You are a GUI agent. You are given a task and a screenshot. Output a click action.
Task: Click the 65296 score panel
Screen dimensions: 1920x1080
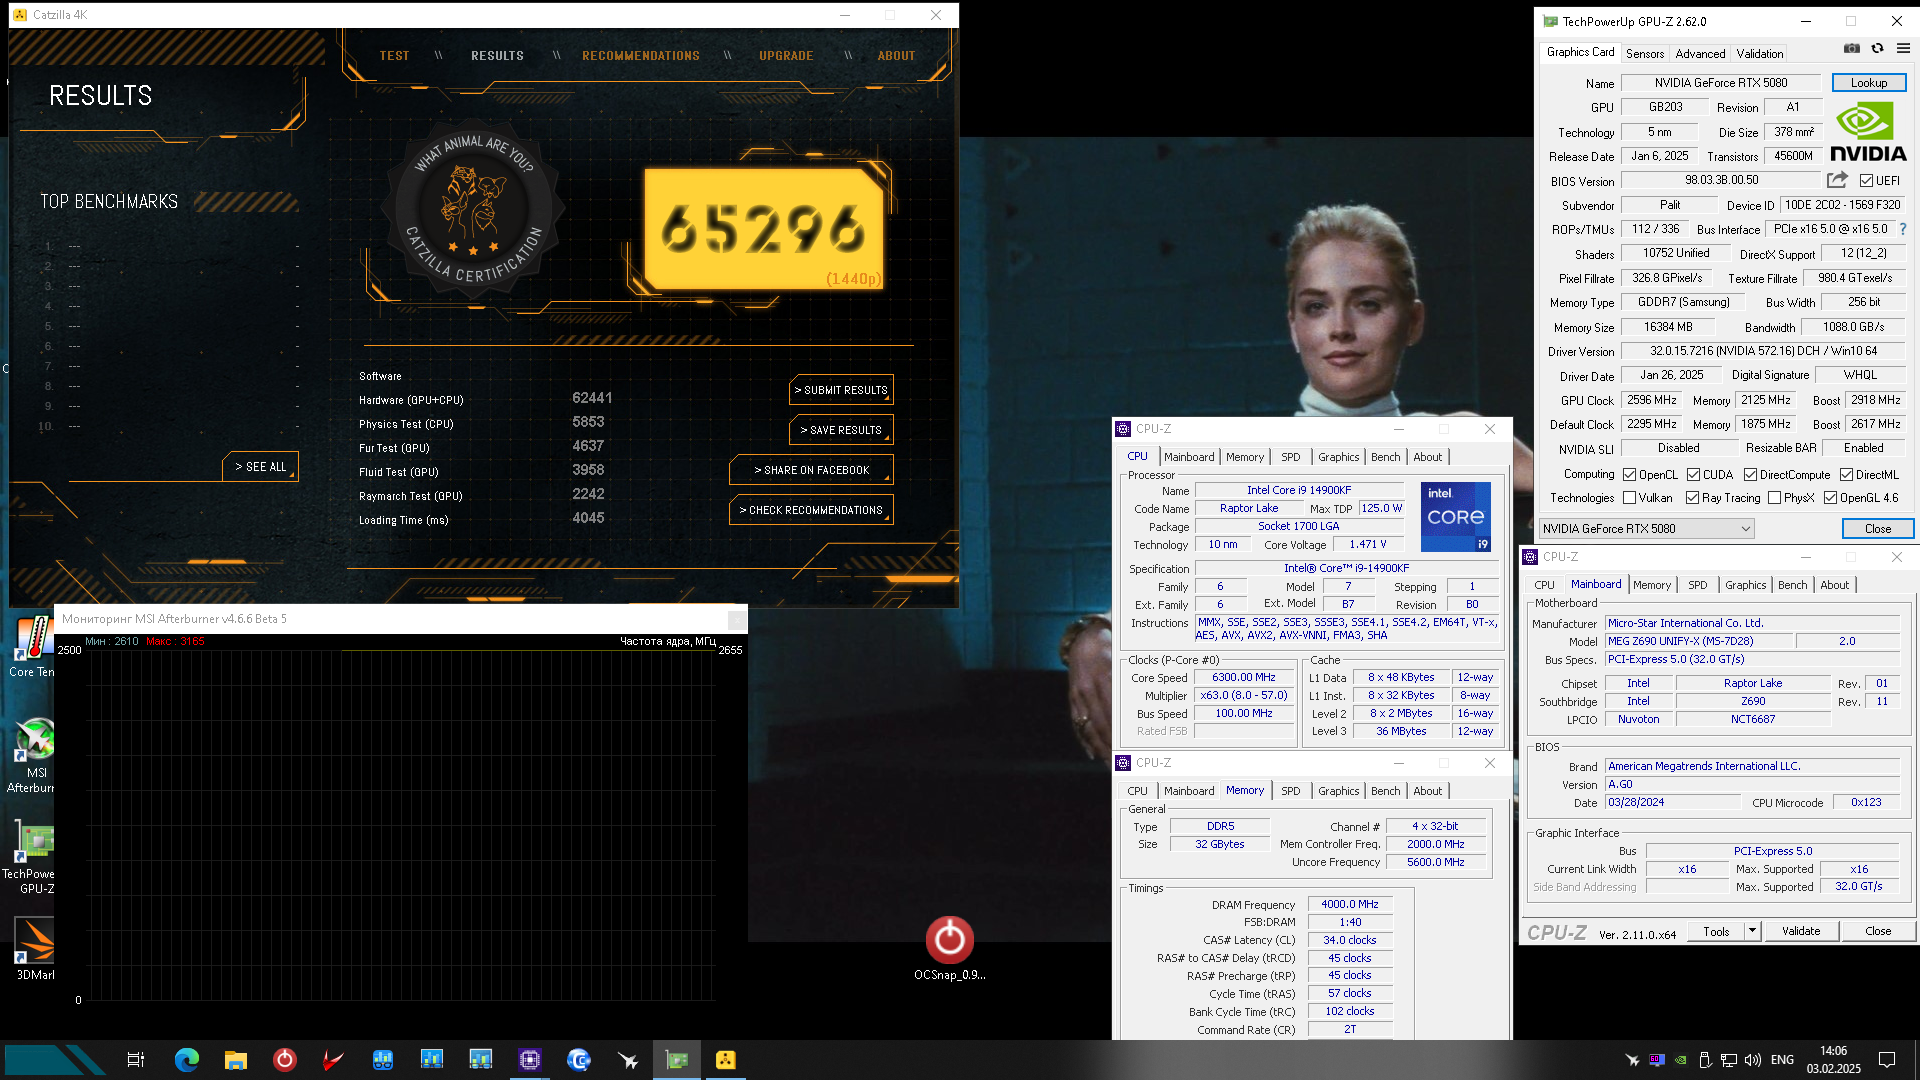pyautogui.click(x=764, y=229)
